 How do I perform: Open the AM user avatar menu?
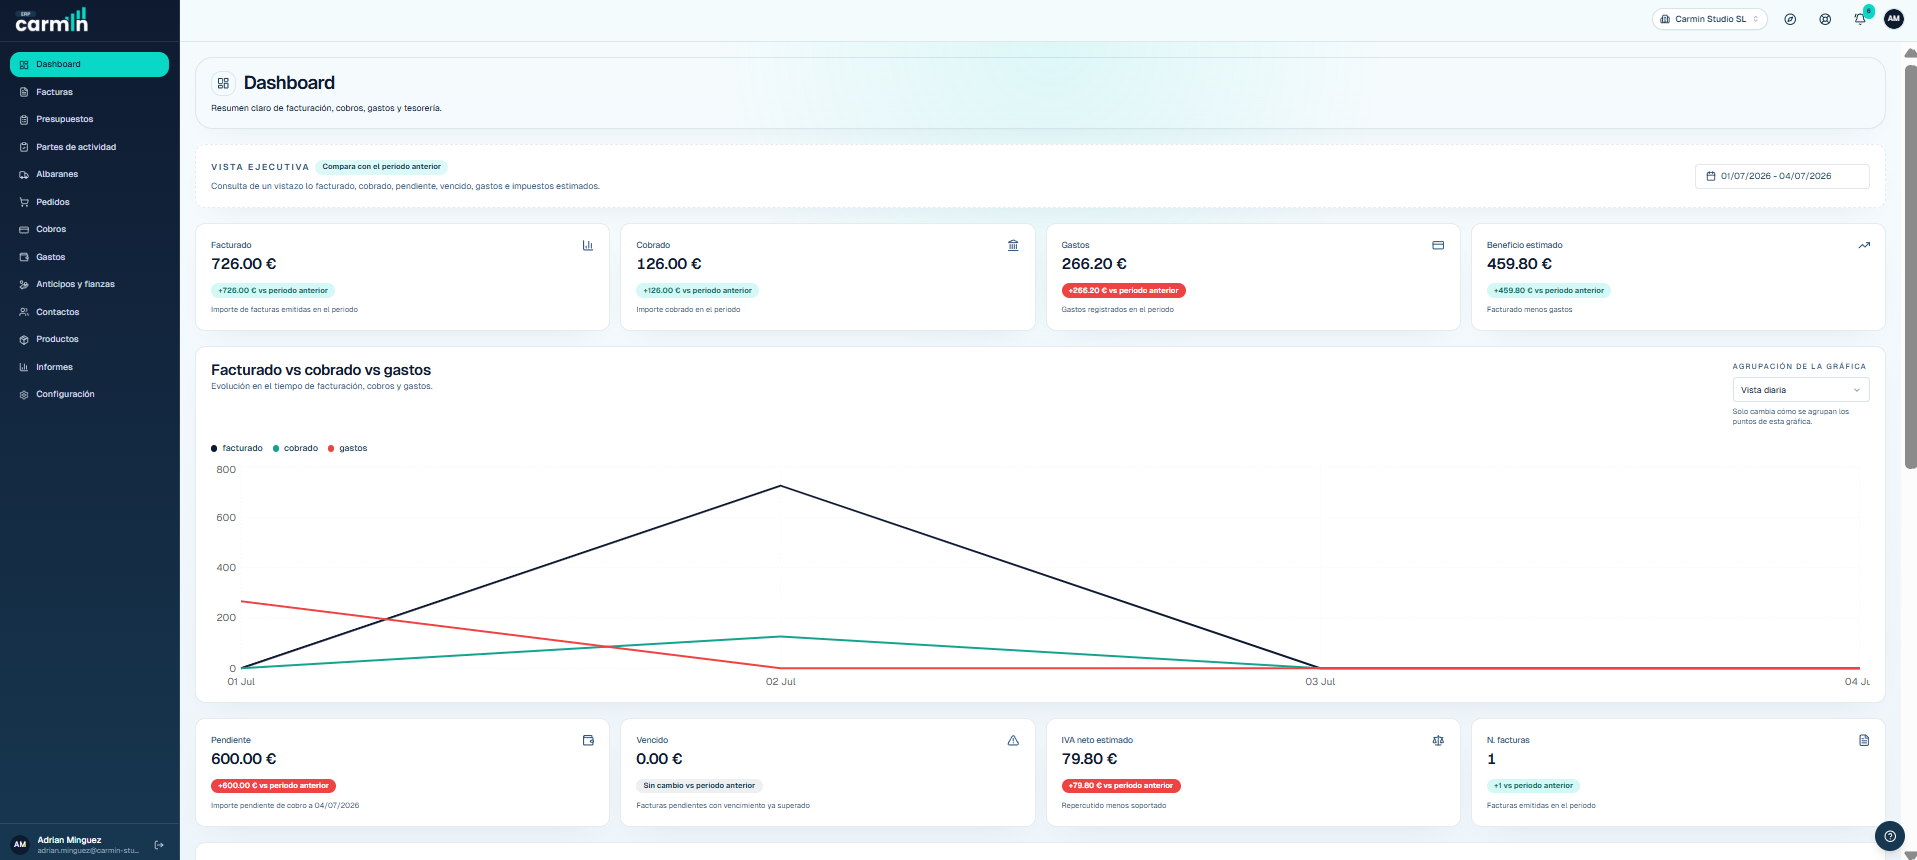[1893, 19]
